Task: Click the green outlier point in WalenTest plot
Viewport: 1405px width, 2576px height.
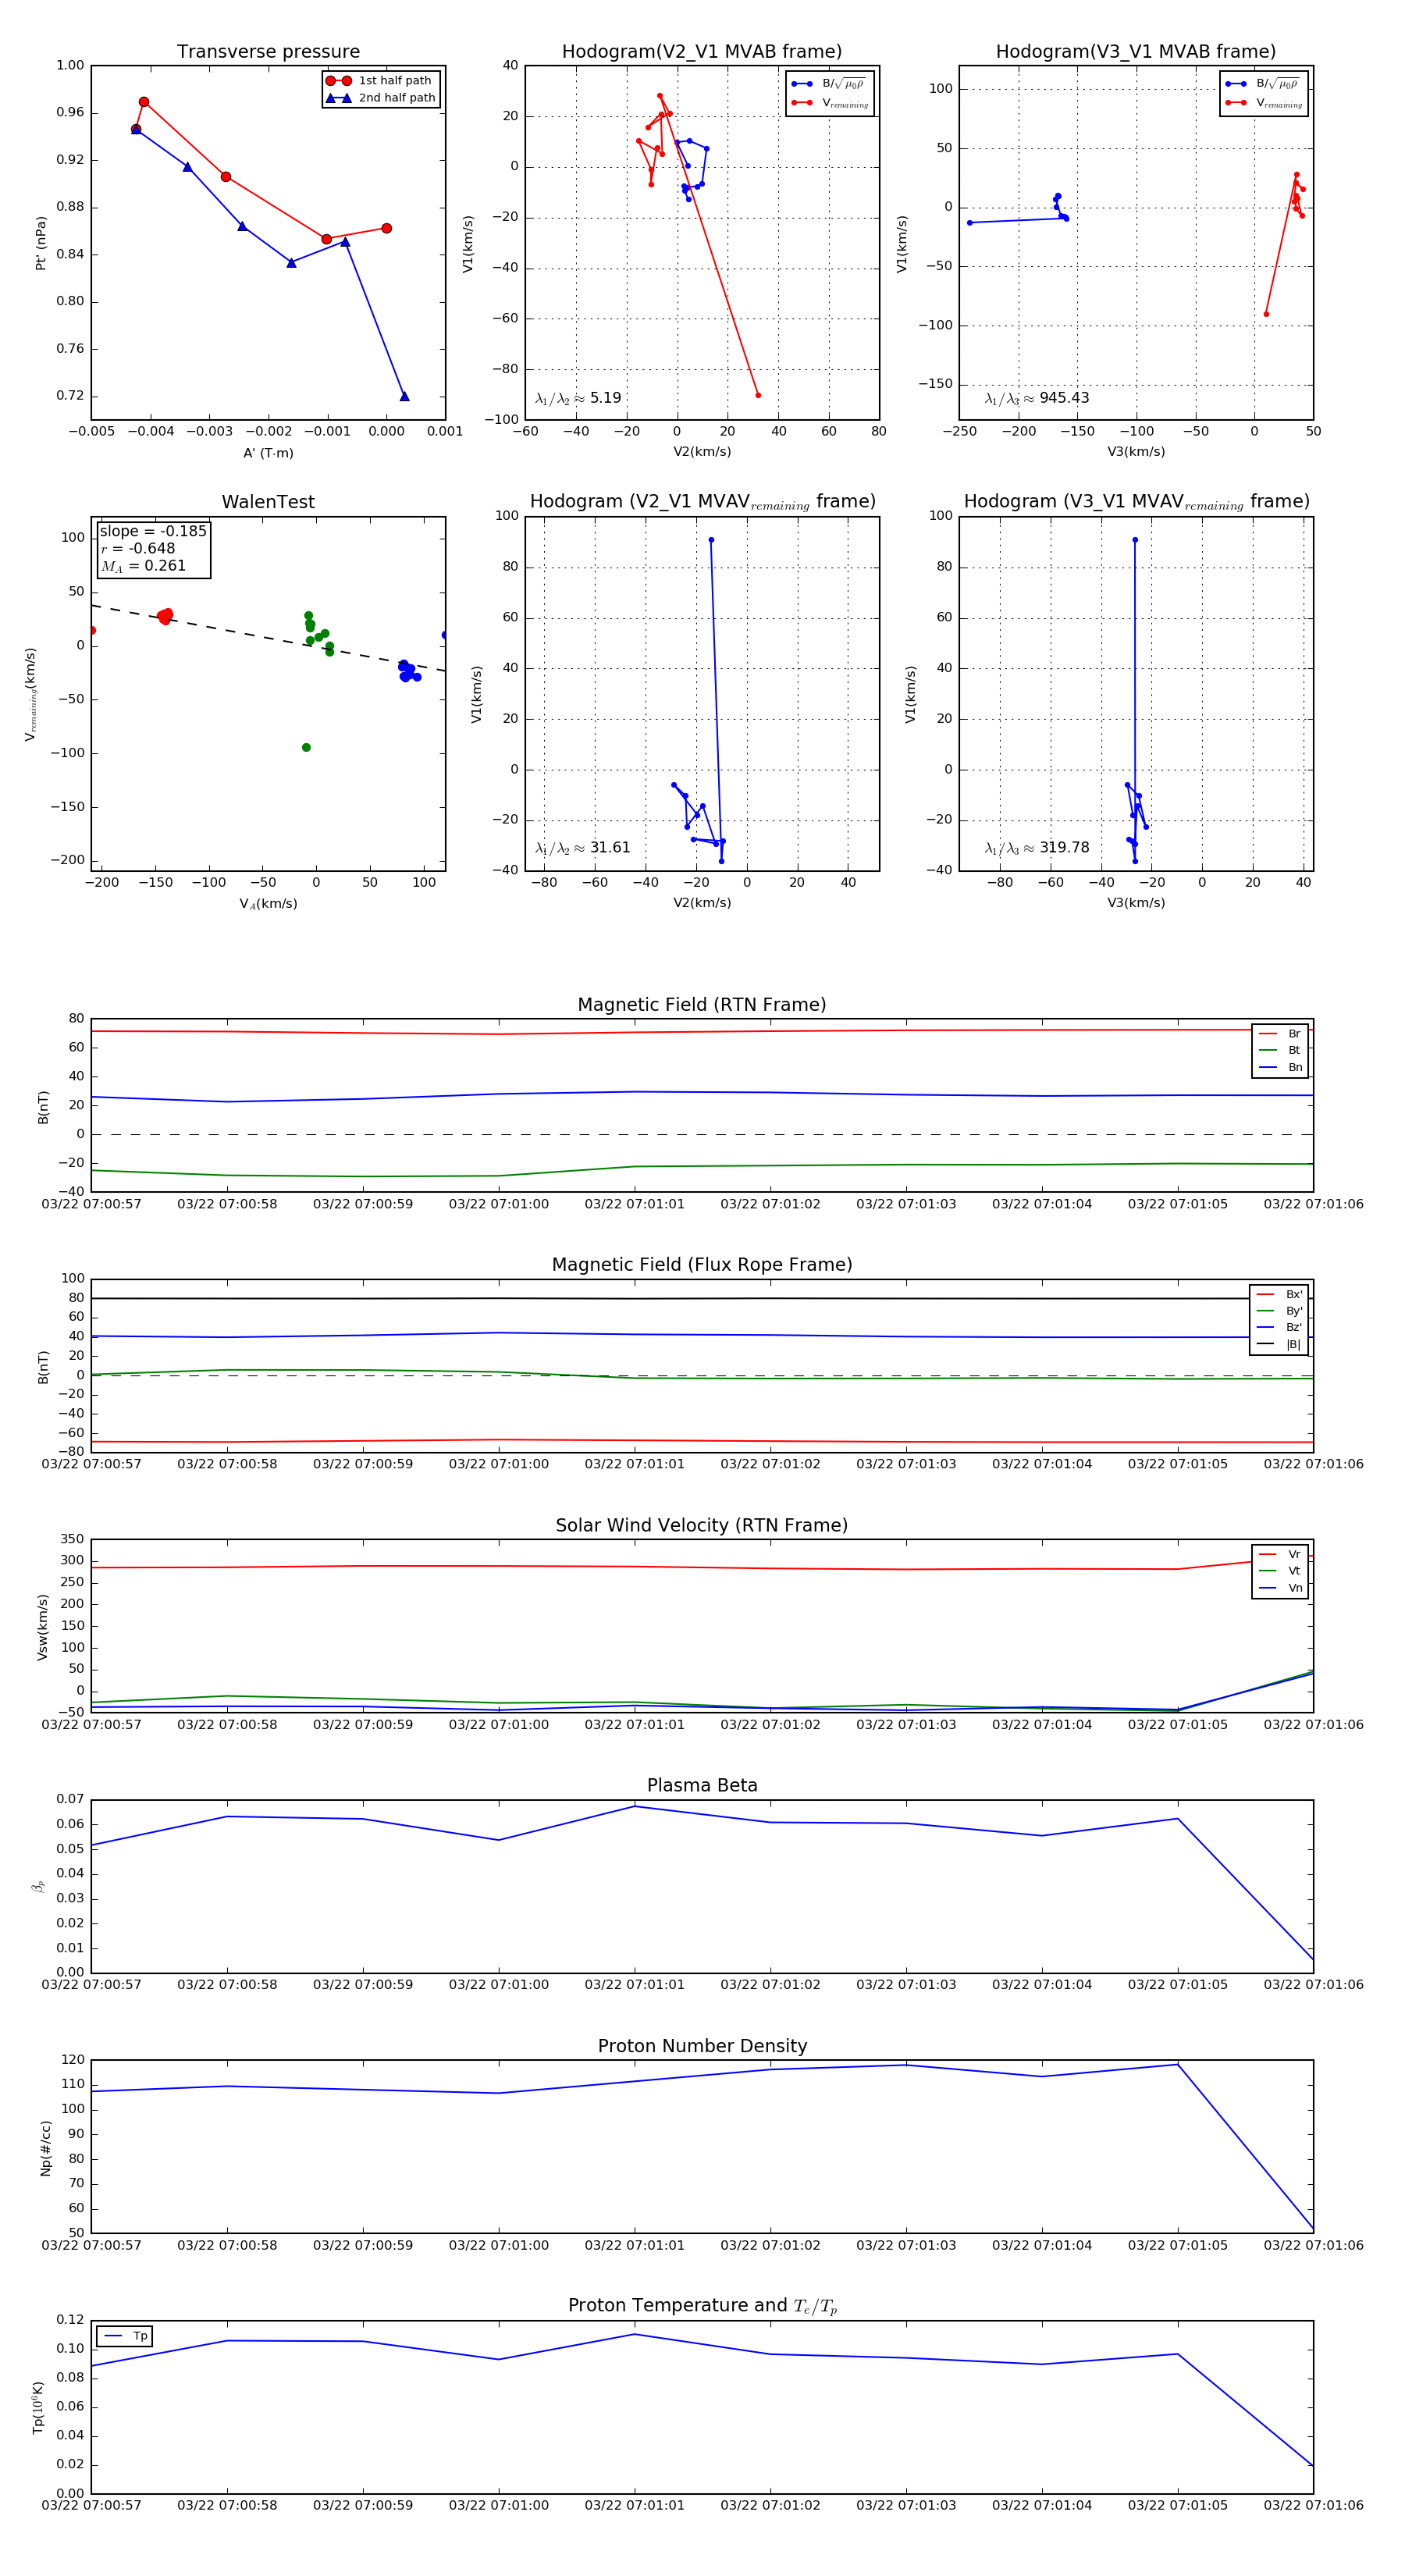Action: 306,747
